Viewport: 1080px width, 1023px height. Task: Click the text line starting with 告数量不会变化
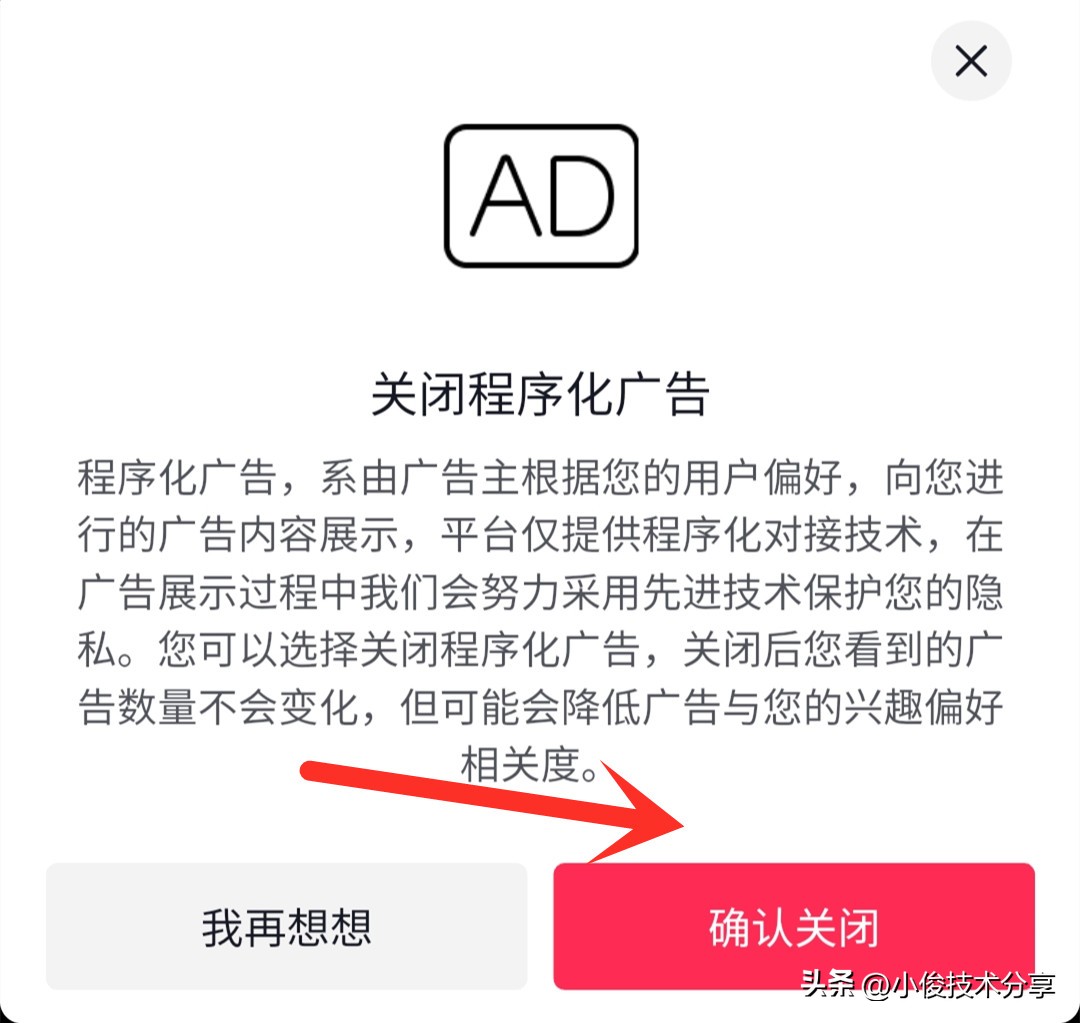pyautogui.click(x=541, y=707)
